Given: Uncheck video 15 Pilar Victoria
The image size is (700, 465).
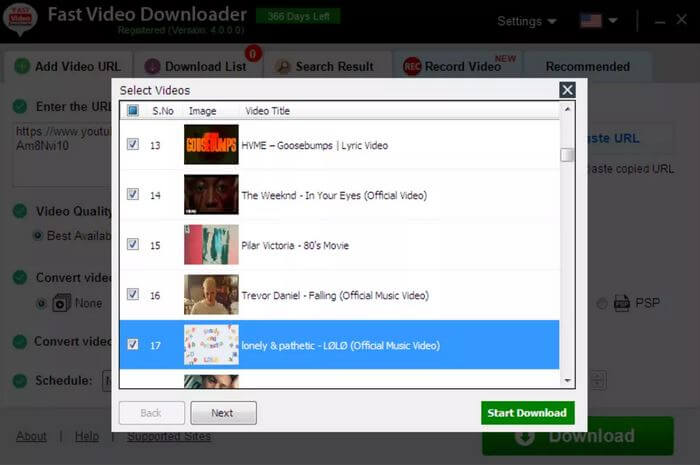Looking at the screenshot, I should click(x=133, y=244).
